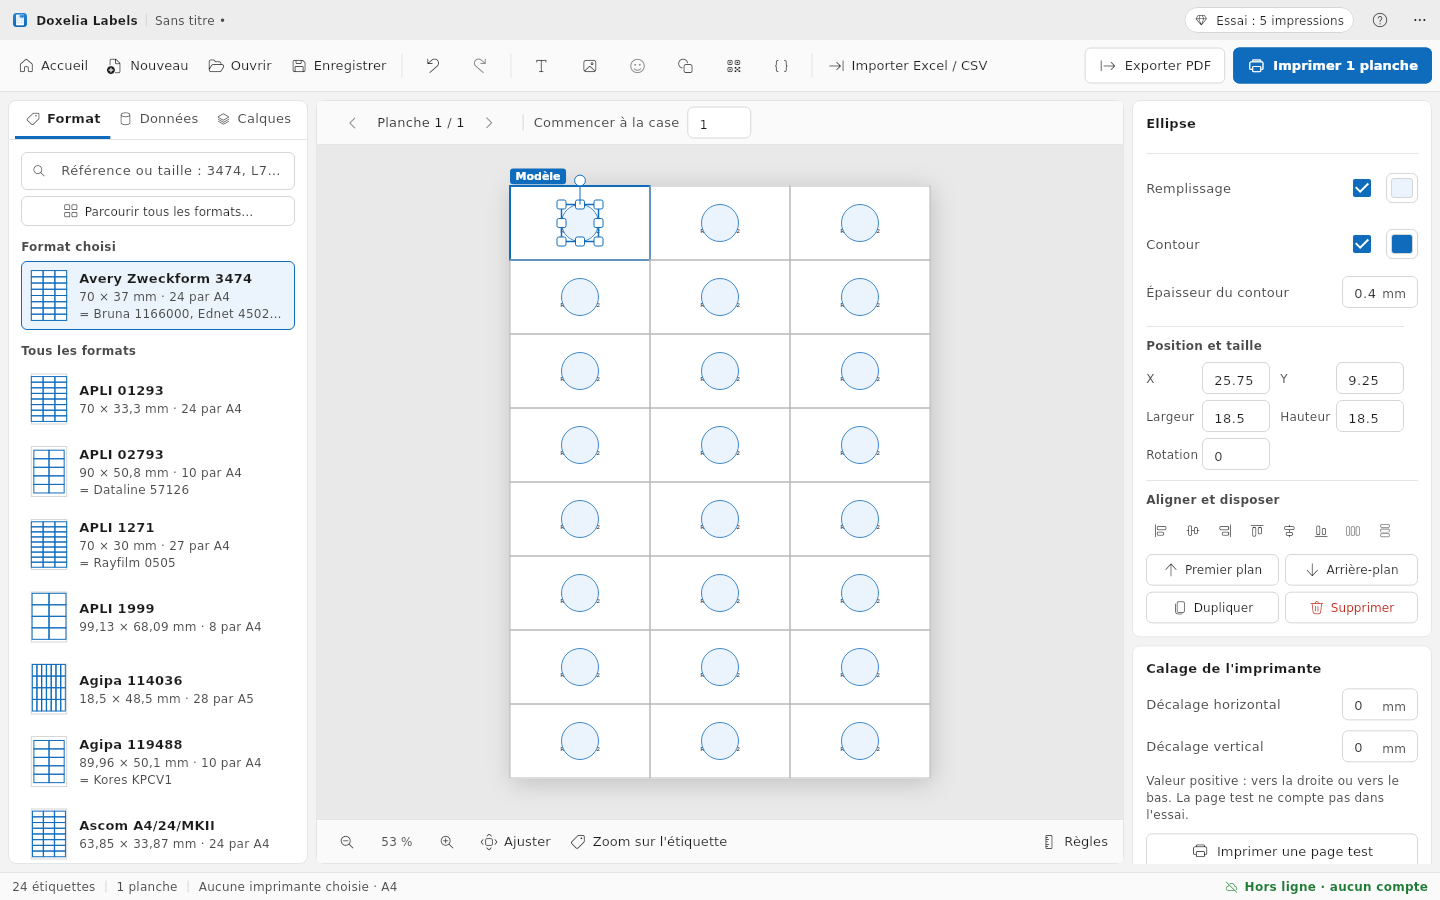The width and height of the screenshot is (1440, 900).
Task: Switch to the Données tab
Action: coord(159,119)
